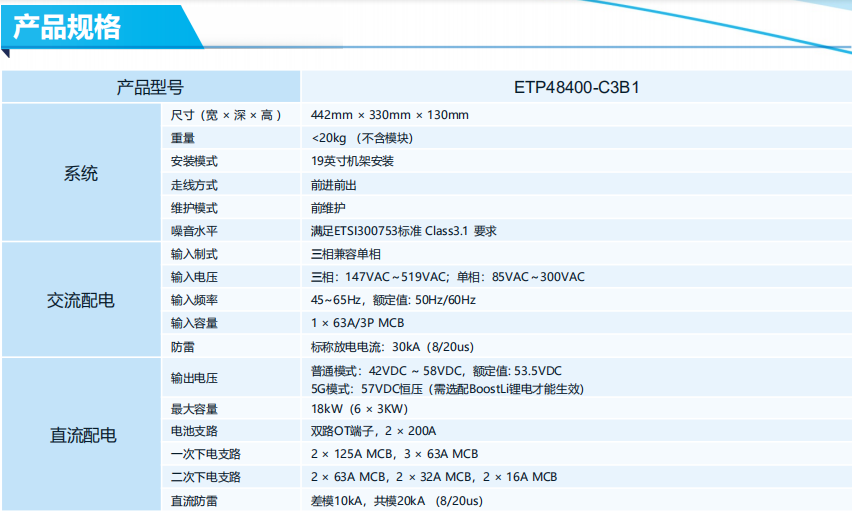The image size is (852, 512).
Task: Click the 442mm × 330mm × 130mm value
Action: [390, 115]
